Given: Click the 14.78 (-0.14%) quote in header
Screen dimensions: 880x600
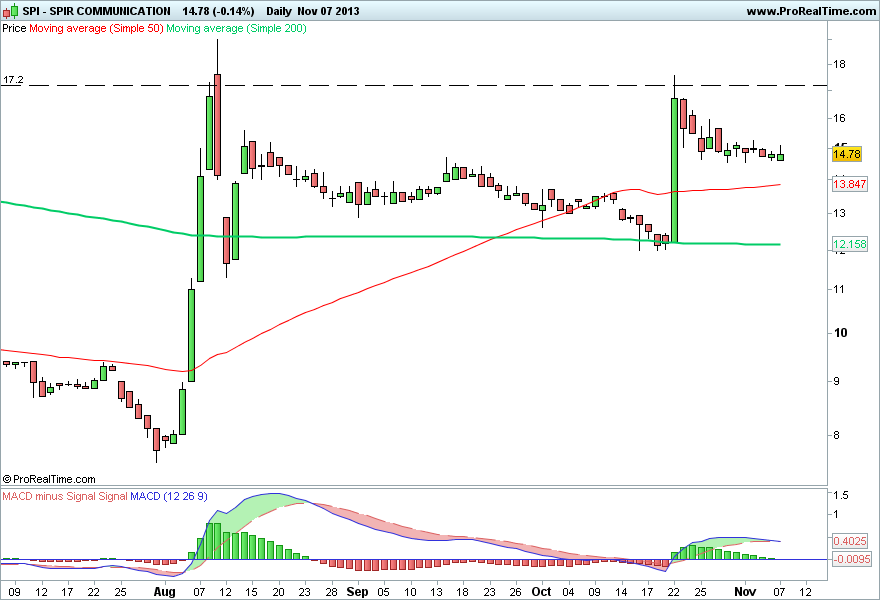Looking at the screenshot, I should [218, 11].
